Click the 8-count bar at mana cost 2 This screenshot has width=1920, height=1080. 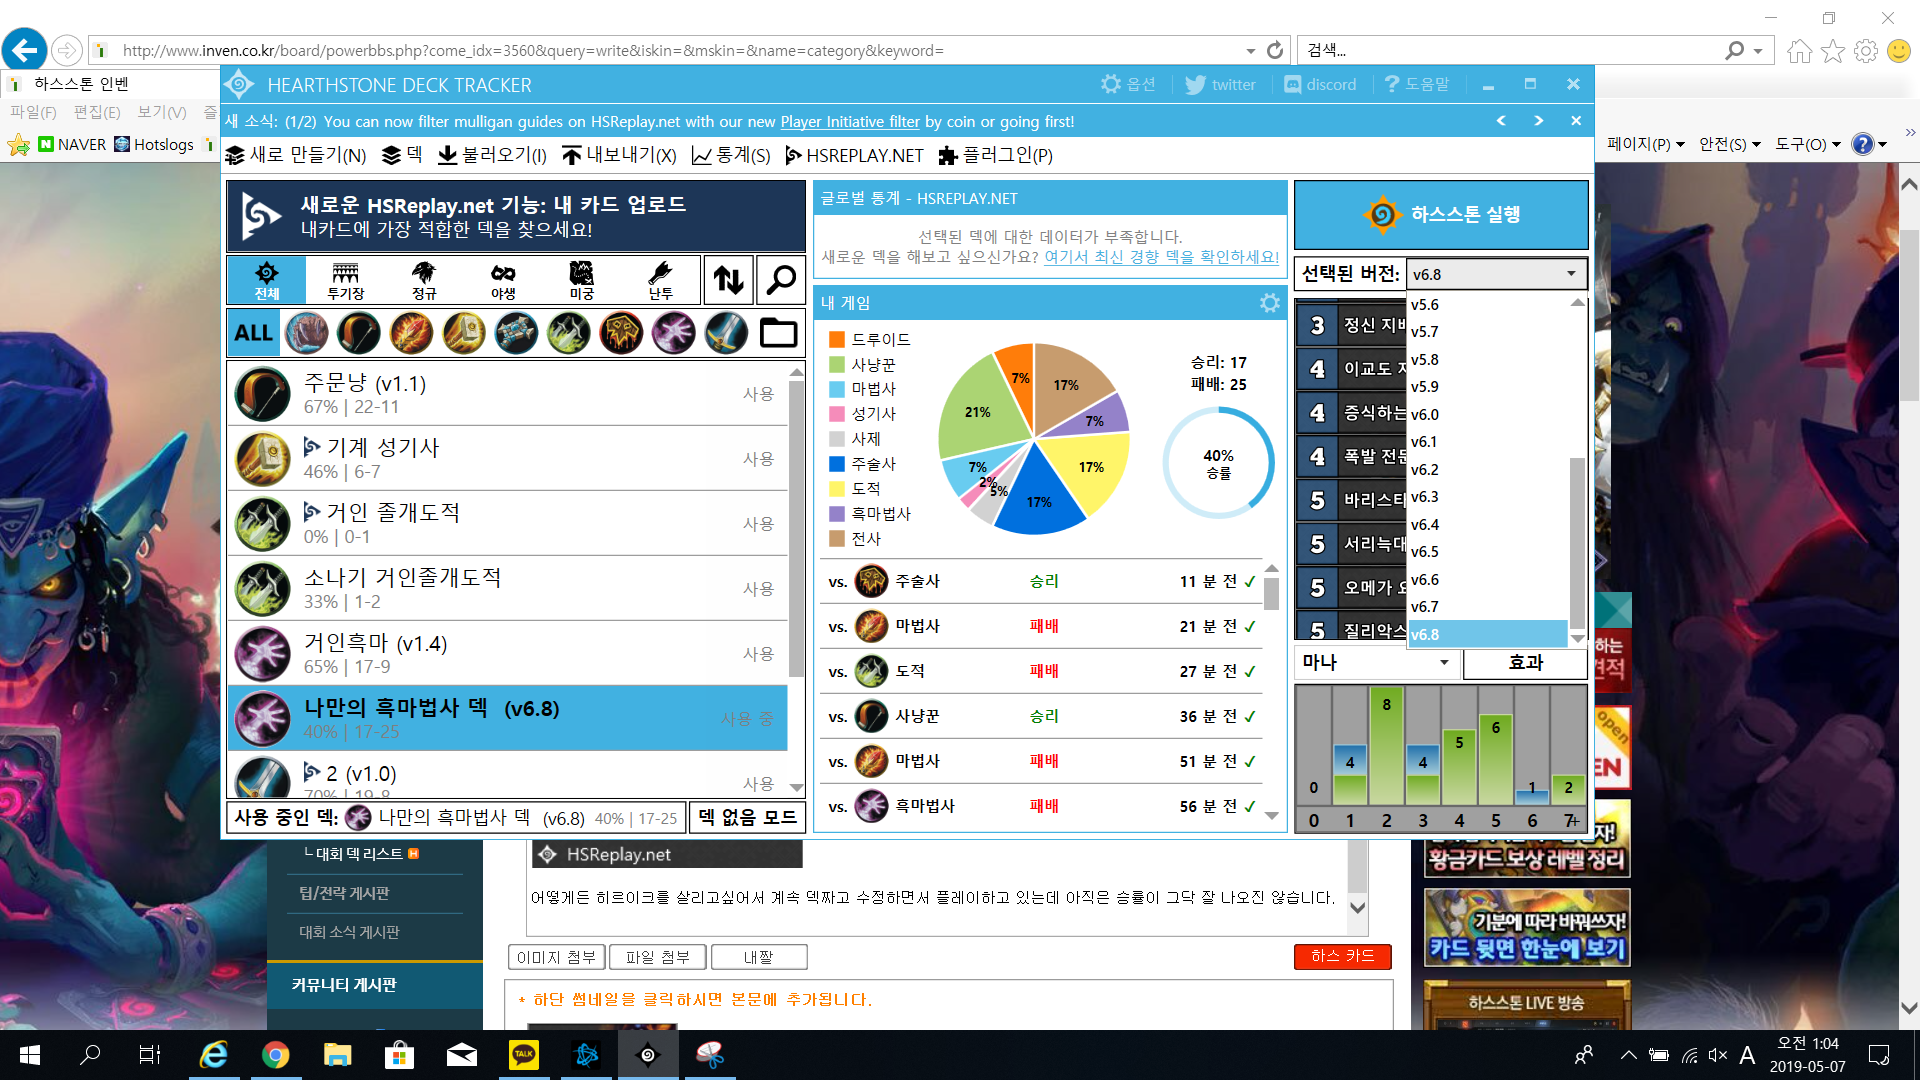(1386, 747)
